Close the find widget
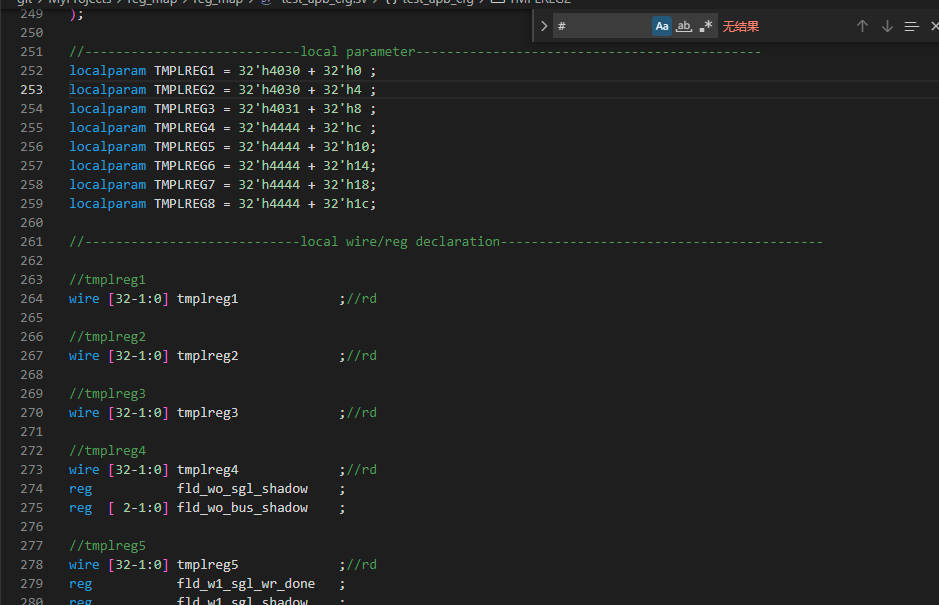The width and height of the screenshot is (939, 605). coord(934,26)
